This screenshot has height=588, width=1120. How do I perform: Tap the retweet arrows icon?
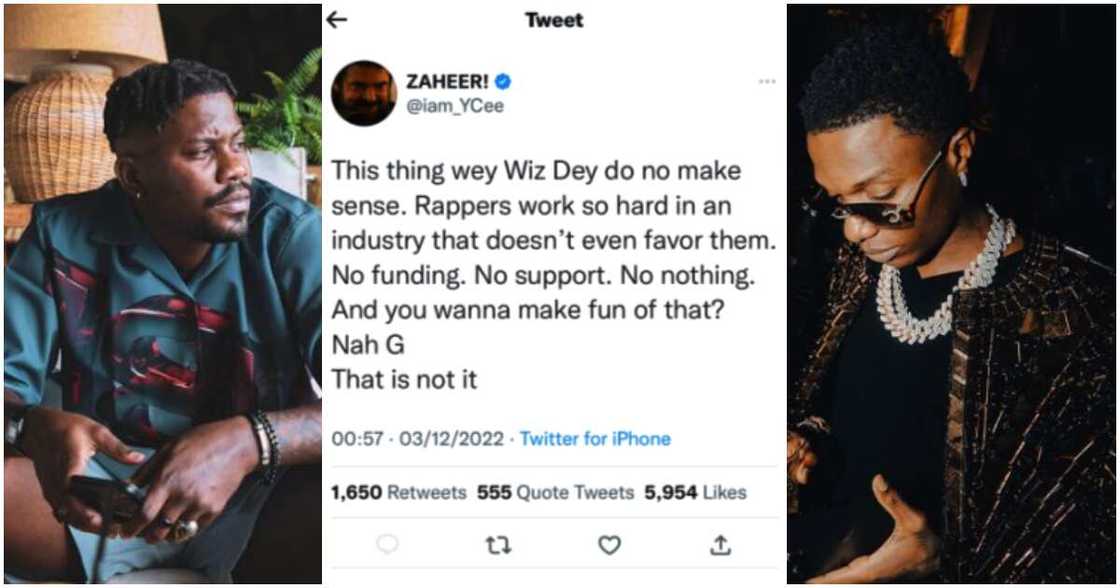coord(497,544)
